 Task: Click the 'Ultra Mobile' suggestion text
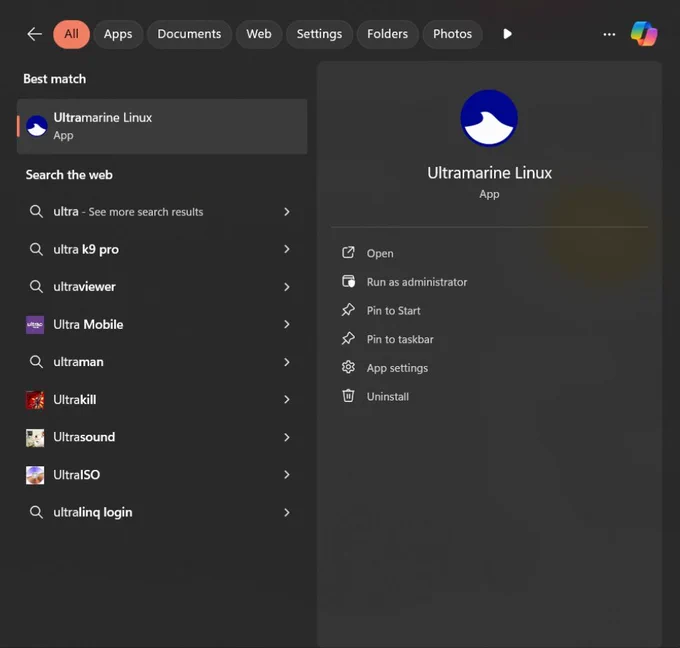coord(88,324)
